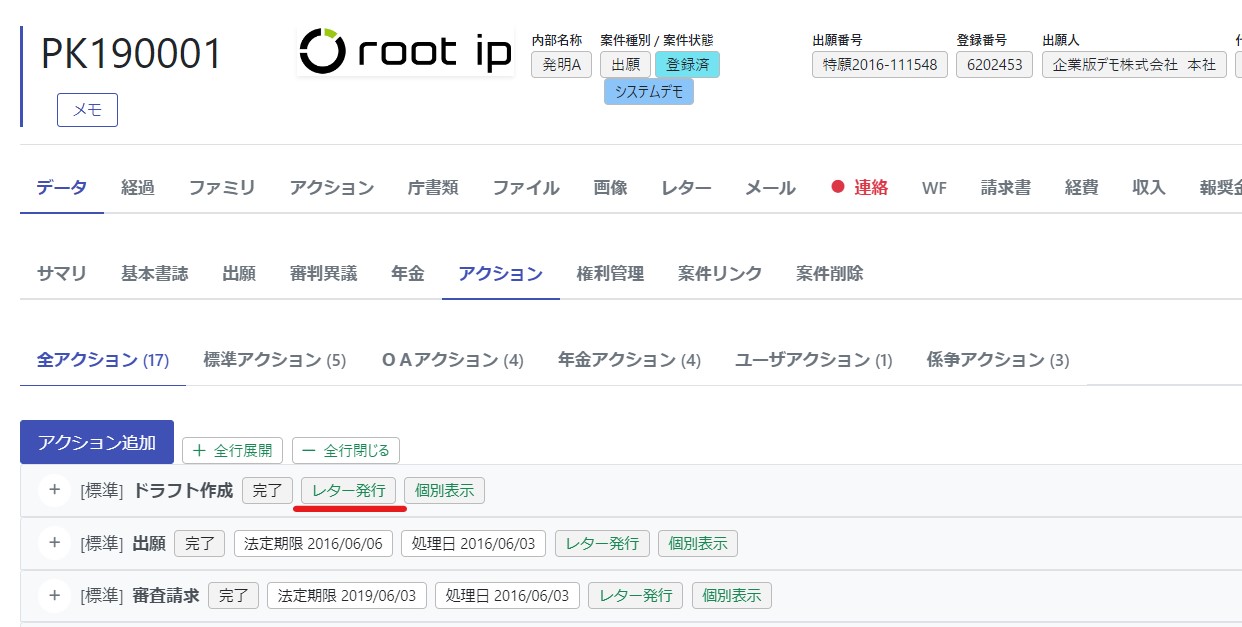The width and height of the screenshot is (1242, 627).
Task: Open the メール tab
Action: (770, 188)
